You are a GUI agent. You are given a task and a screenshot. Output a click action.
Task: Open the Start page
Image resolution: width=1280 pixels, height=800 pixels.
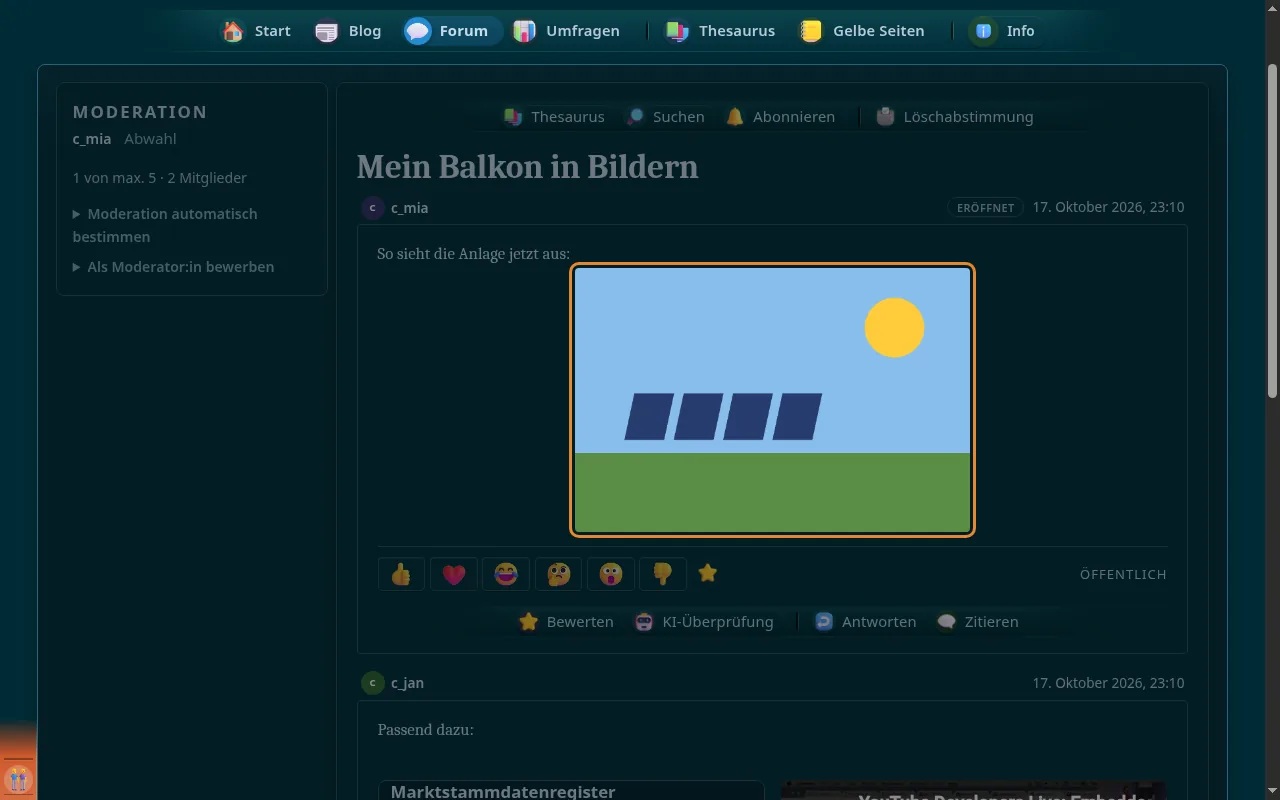[x=256, y=31]
